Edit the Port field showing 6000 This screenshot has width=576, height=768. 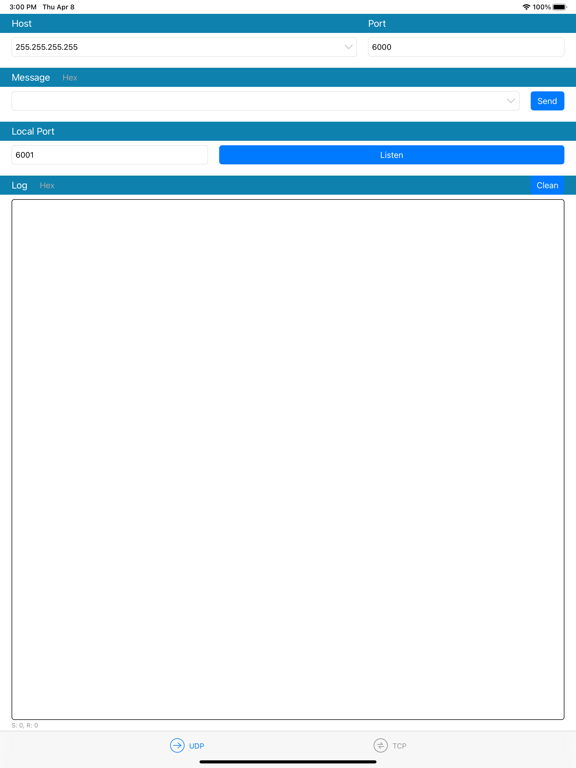pos(466,47)
